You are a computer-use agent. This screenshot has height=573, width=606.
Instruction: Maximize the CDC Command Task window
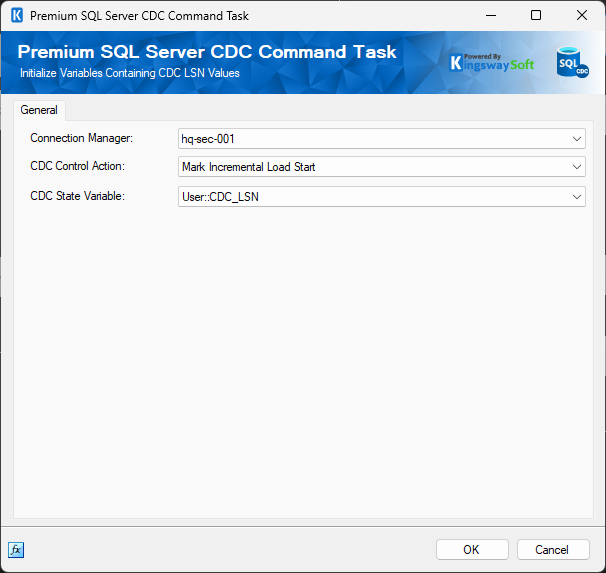[536, 15]
